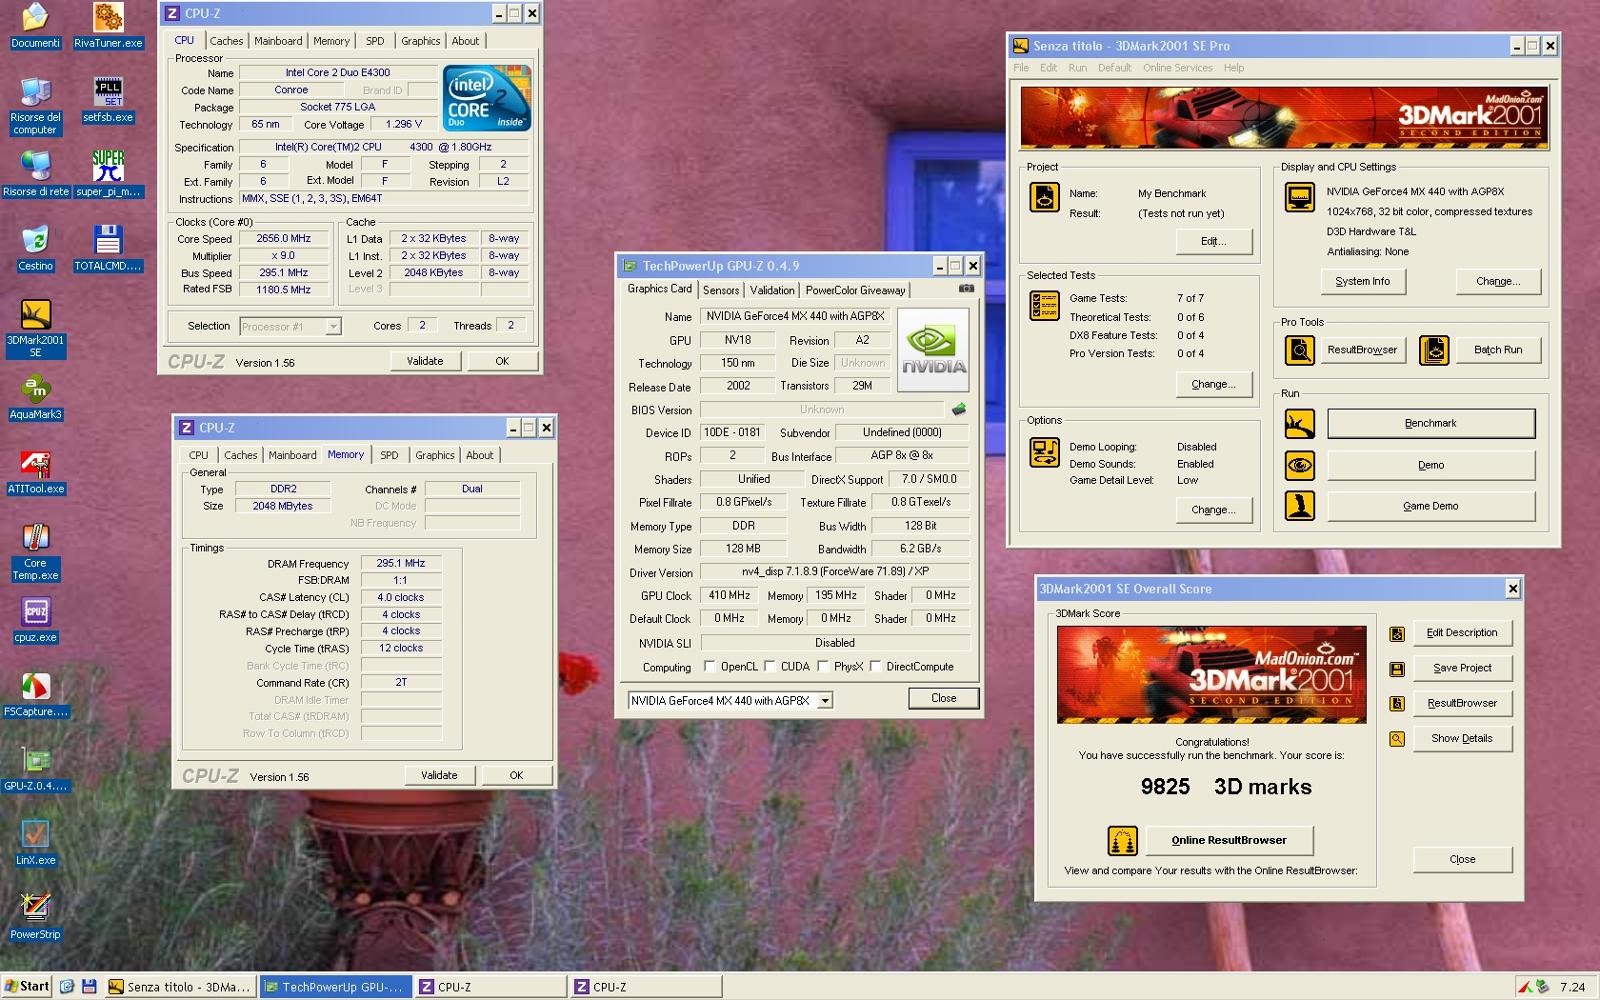
Task: Click the Batch Run icon in Pro Tools
Action: tap(1434, 350)
